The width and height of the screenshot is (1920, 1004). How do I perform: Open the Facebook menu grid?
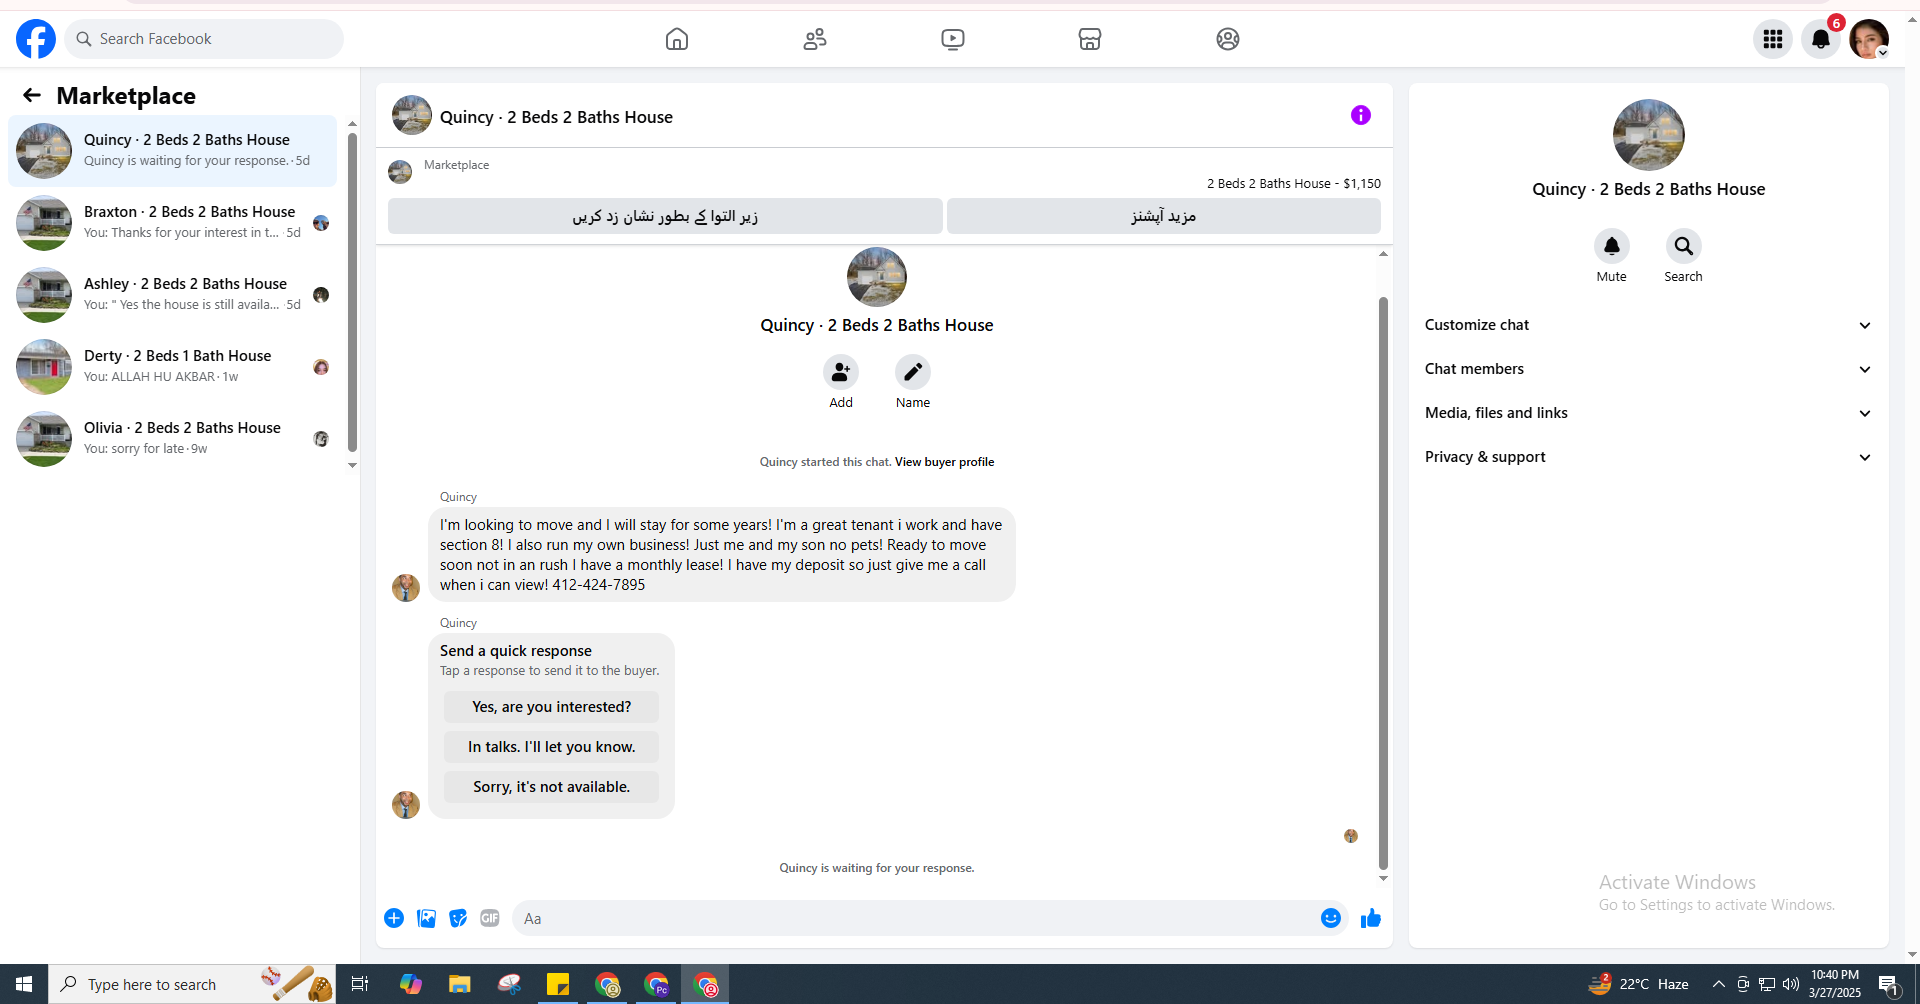(x=1773, y=39)
